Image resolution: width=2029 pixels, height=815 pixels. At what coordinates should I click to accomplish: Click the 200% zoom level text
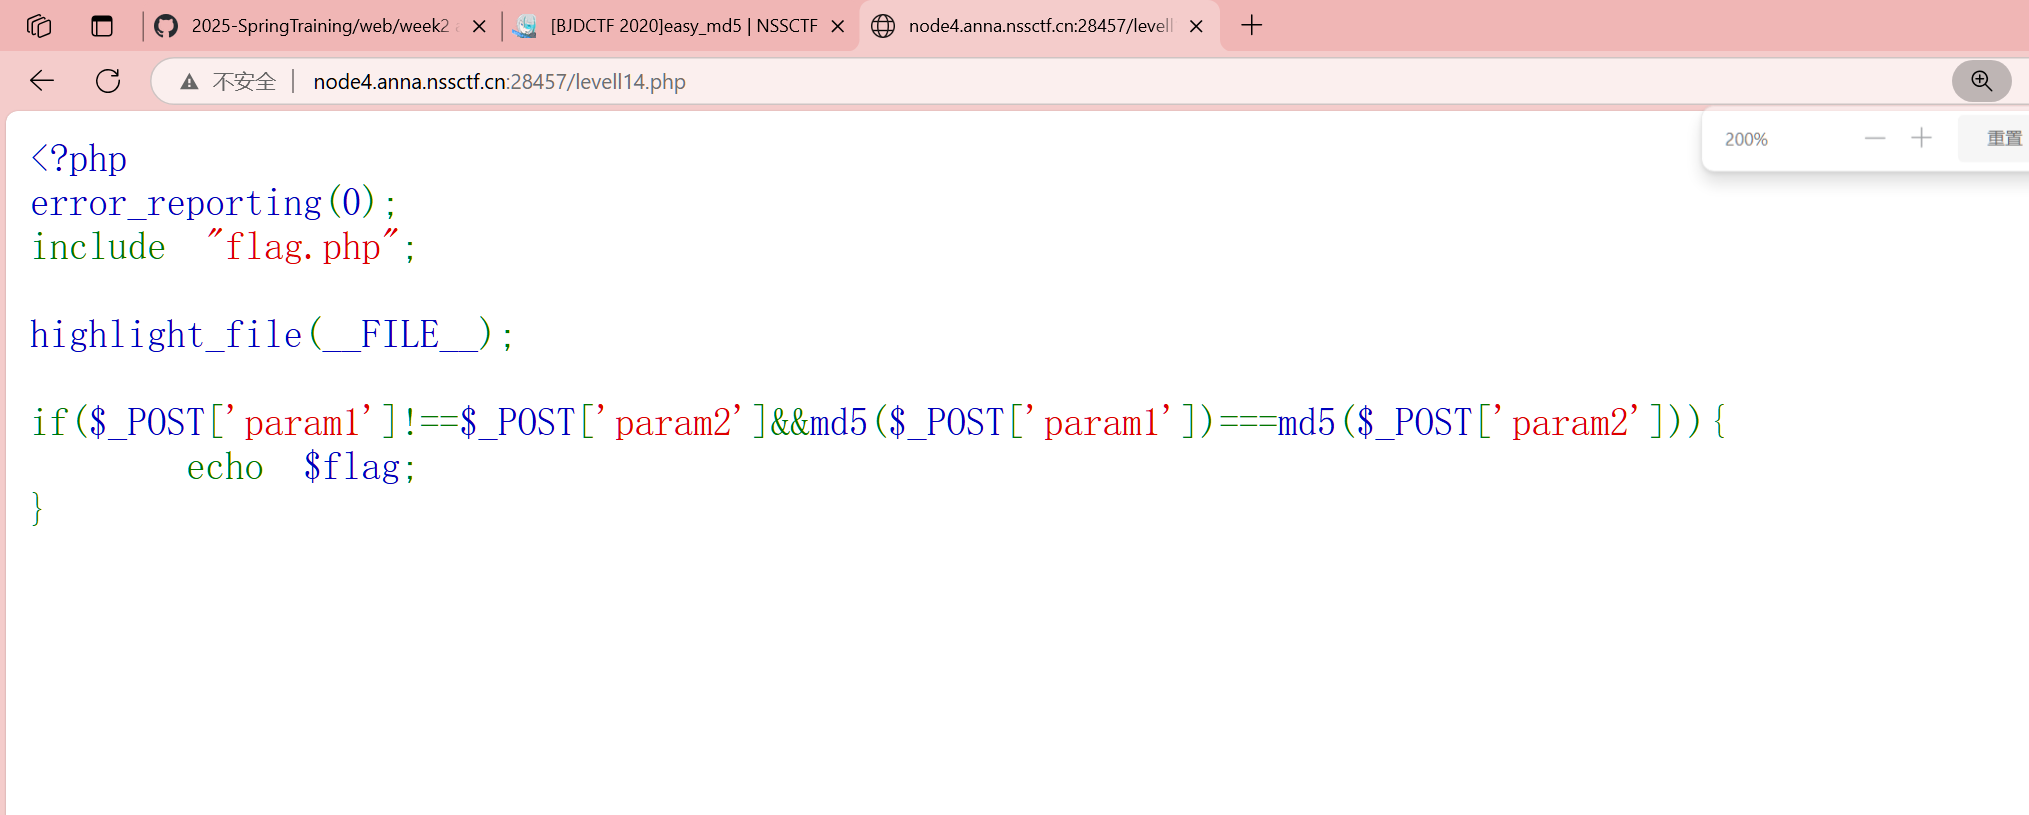click(1746, 140)
